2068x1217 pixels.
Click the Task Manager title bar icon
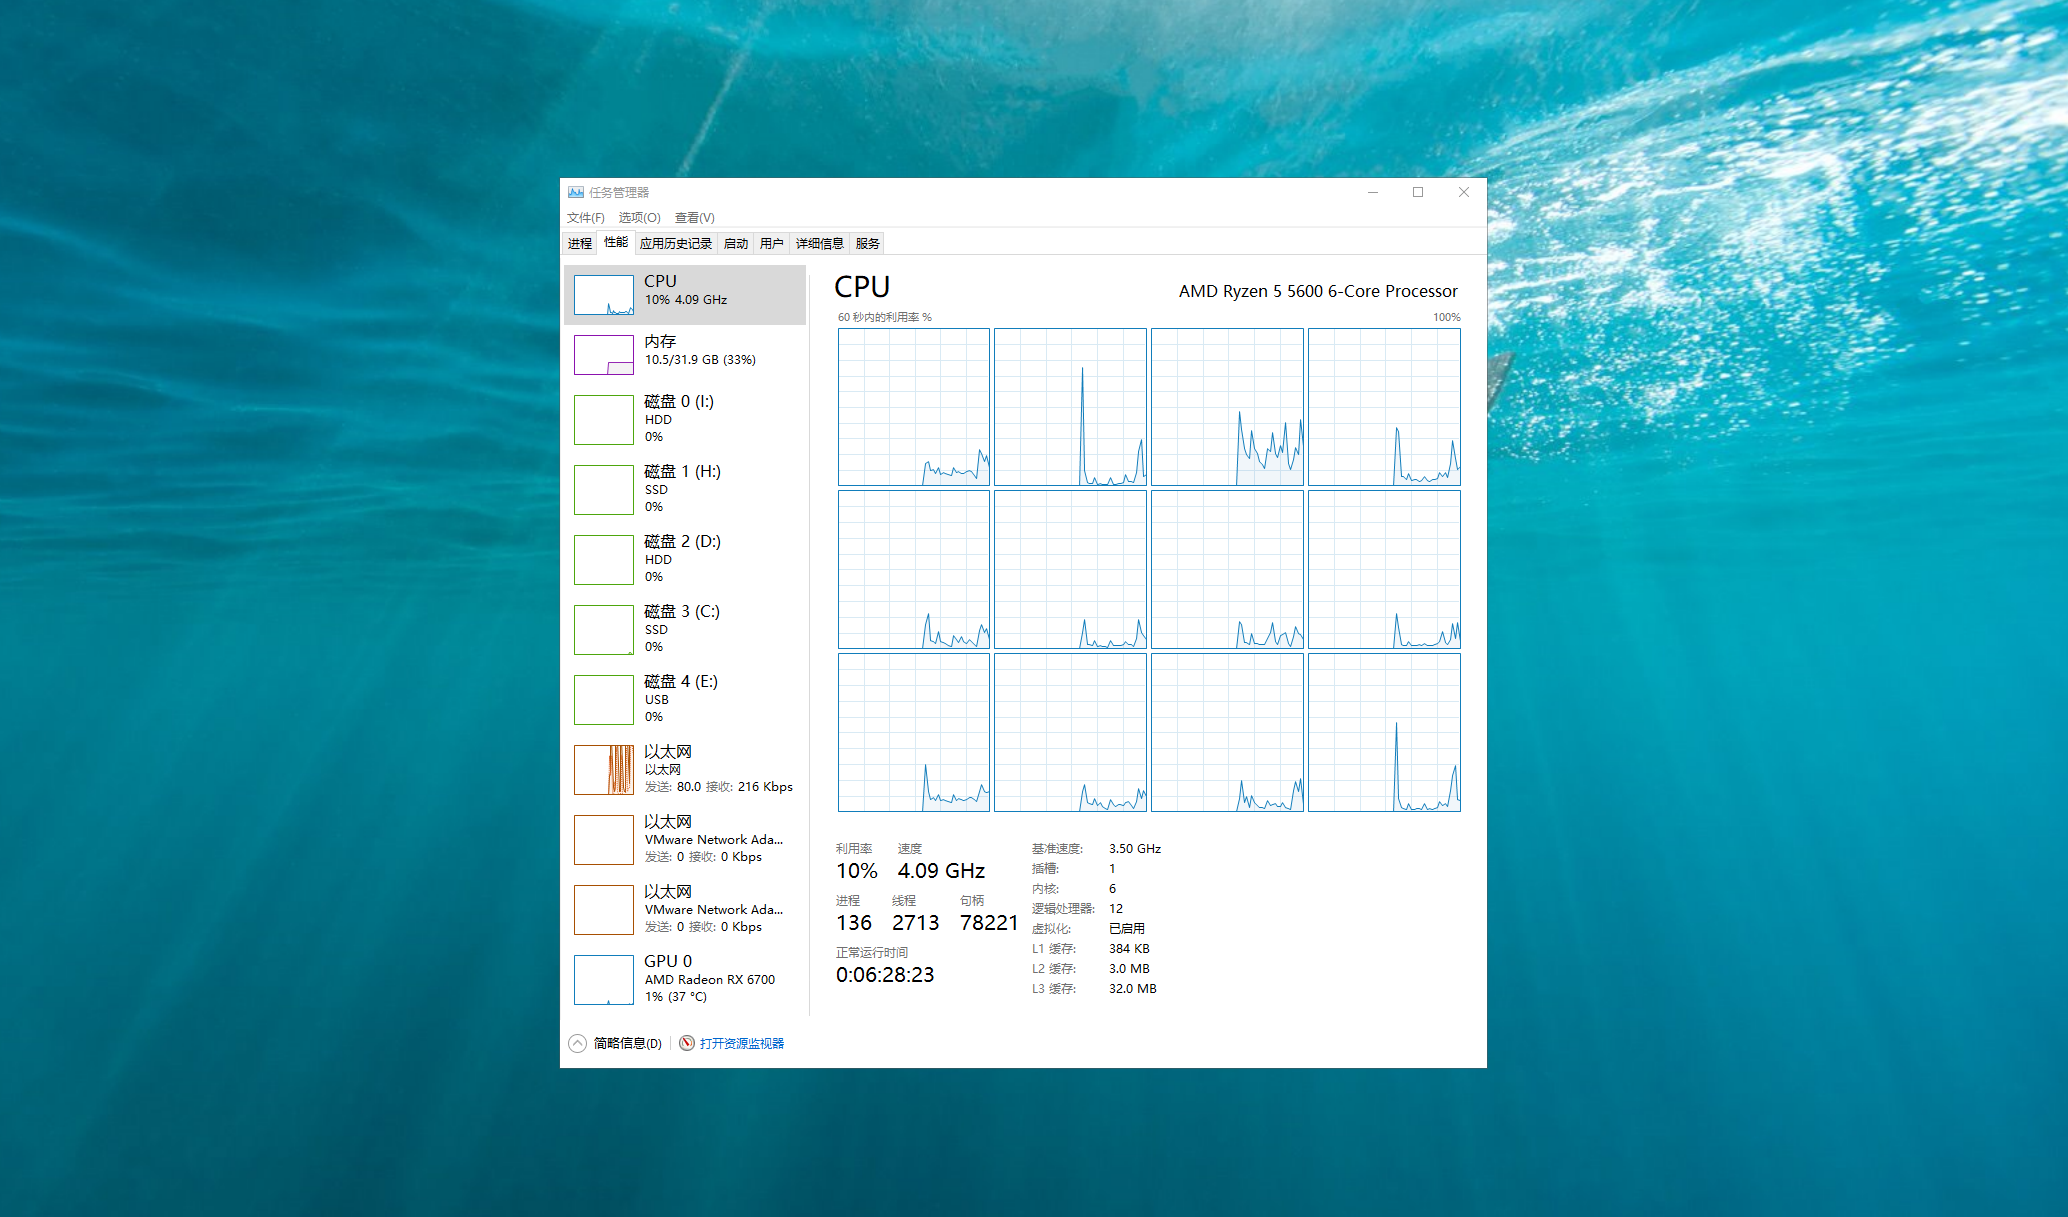click(576, 192)
